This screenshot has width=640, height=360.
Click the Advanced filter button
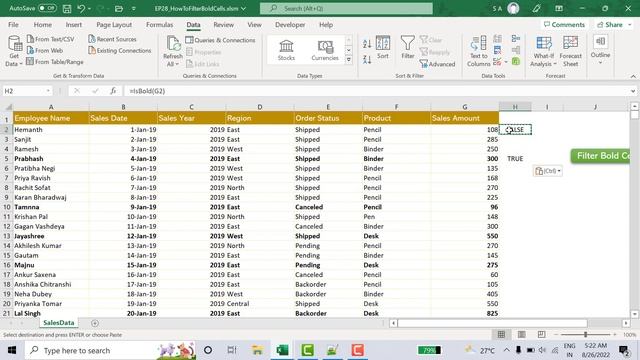(437, 64)
